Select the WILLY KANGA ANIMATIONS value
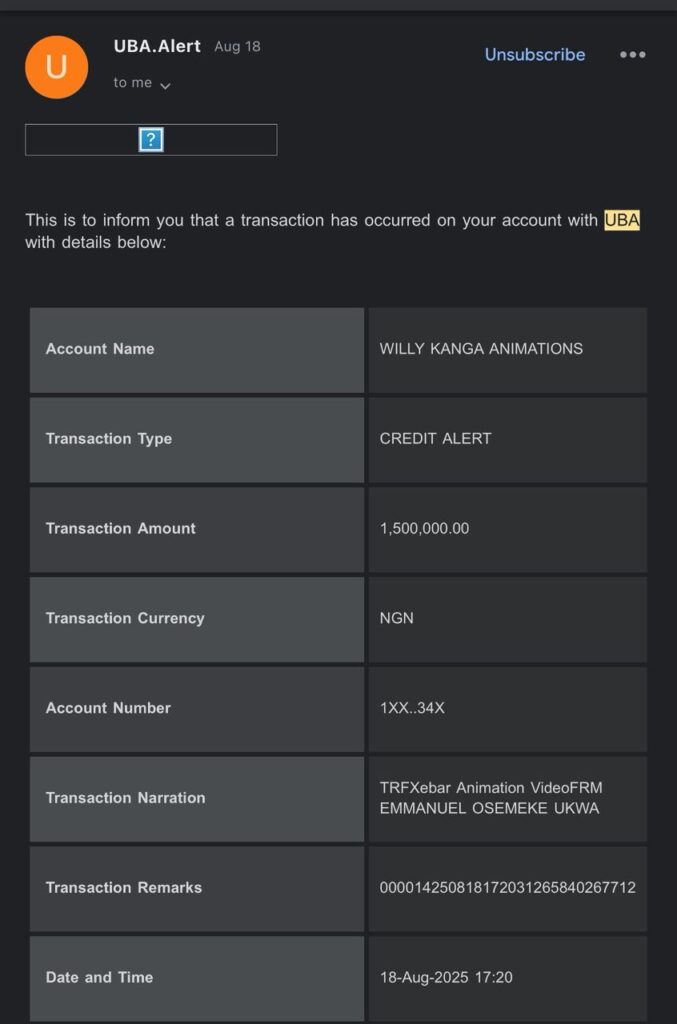The height and width of the screenshot is (1024, 677). [481, 349]
